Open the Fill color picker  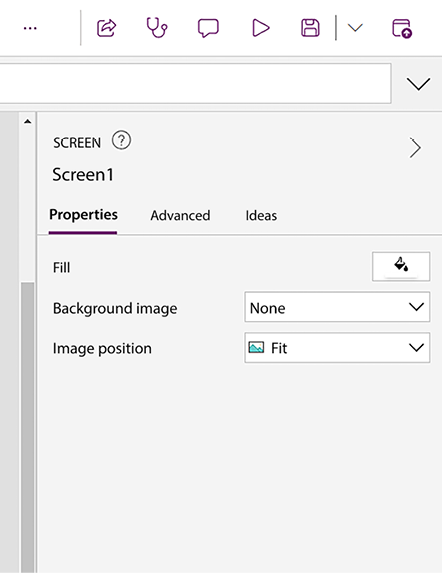[401, 266]
